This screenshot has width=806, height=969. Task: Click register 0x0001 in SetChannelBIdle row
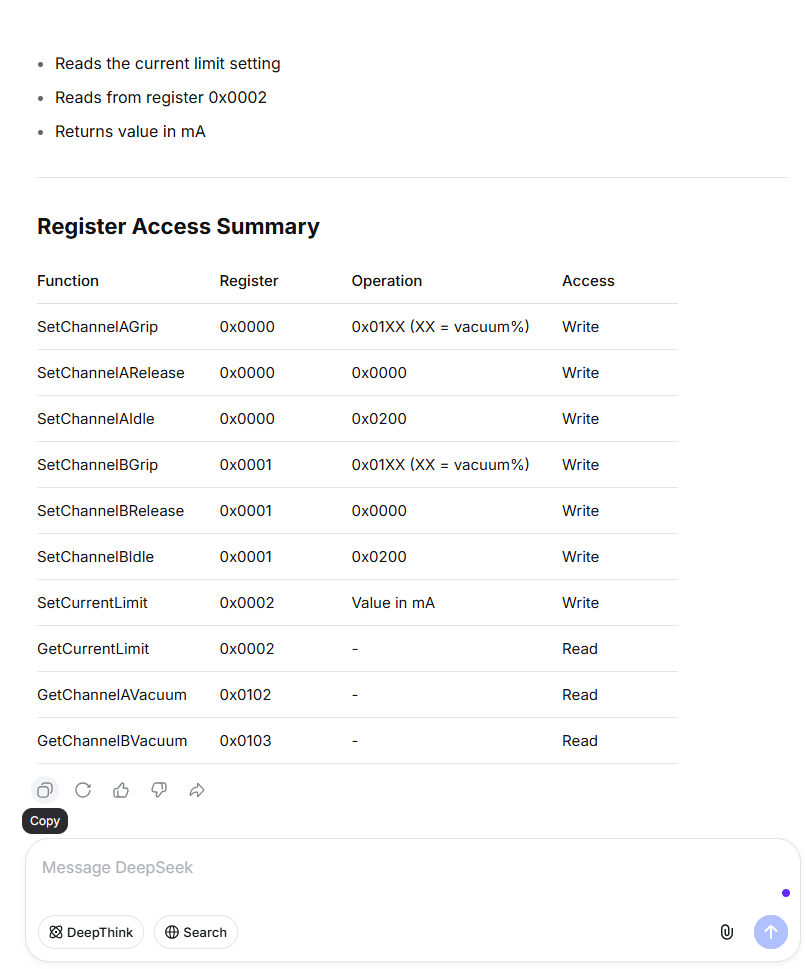(245, 556)
